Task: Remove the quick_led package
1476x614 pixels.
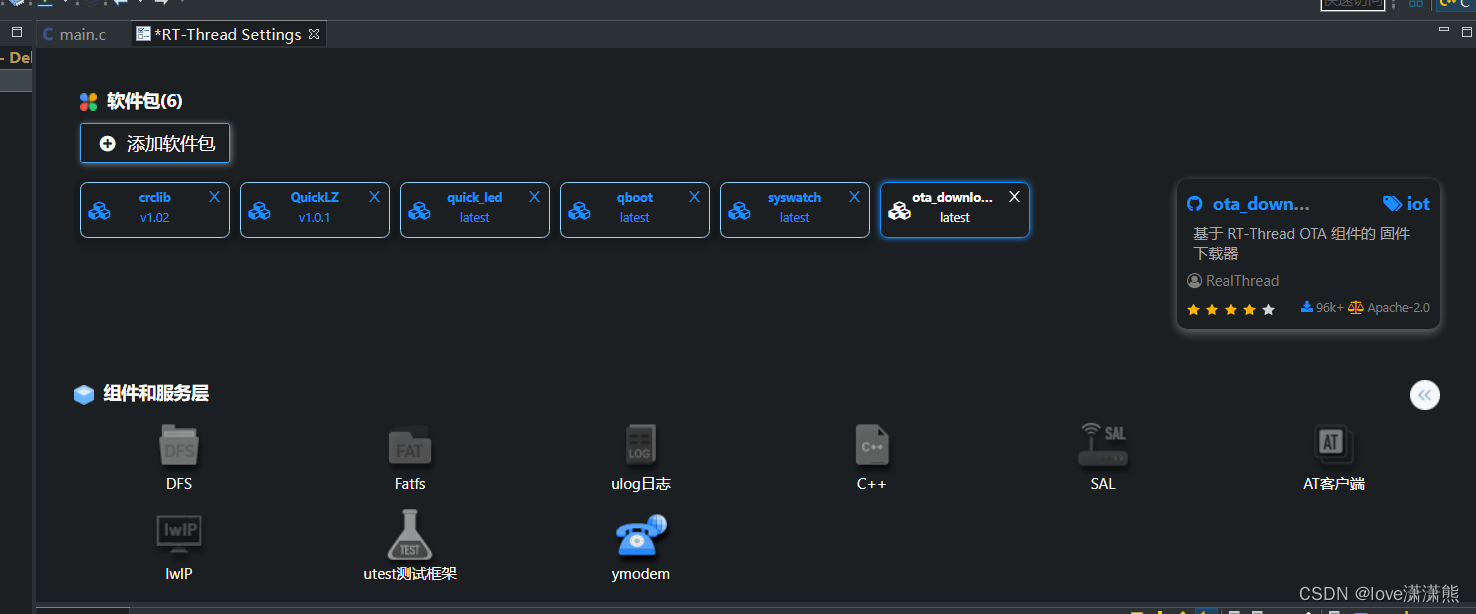Action: 534,197
